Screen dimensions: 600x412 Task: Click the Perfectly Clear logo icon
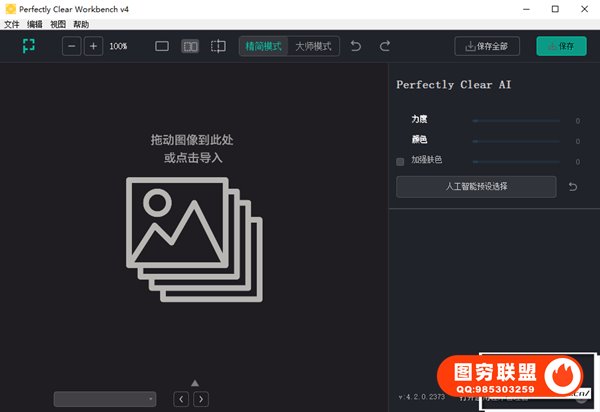28,46
